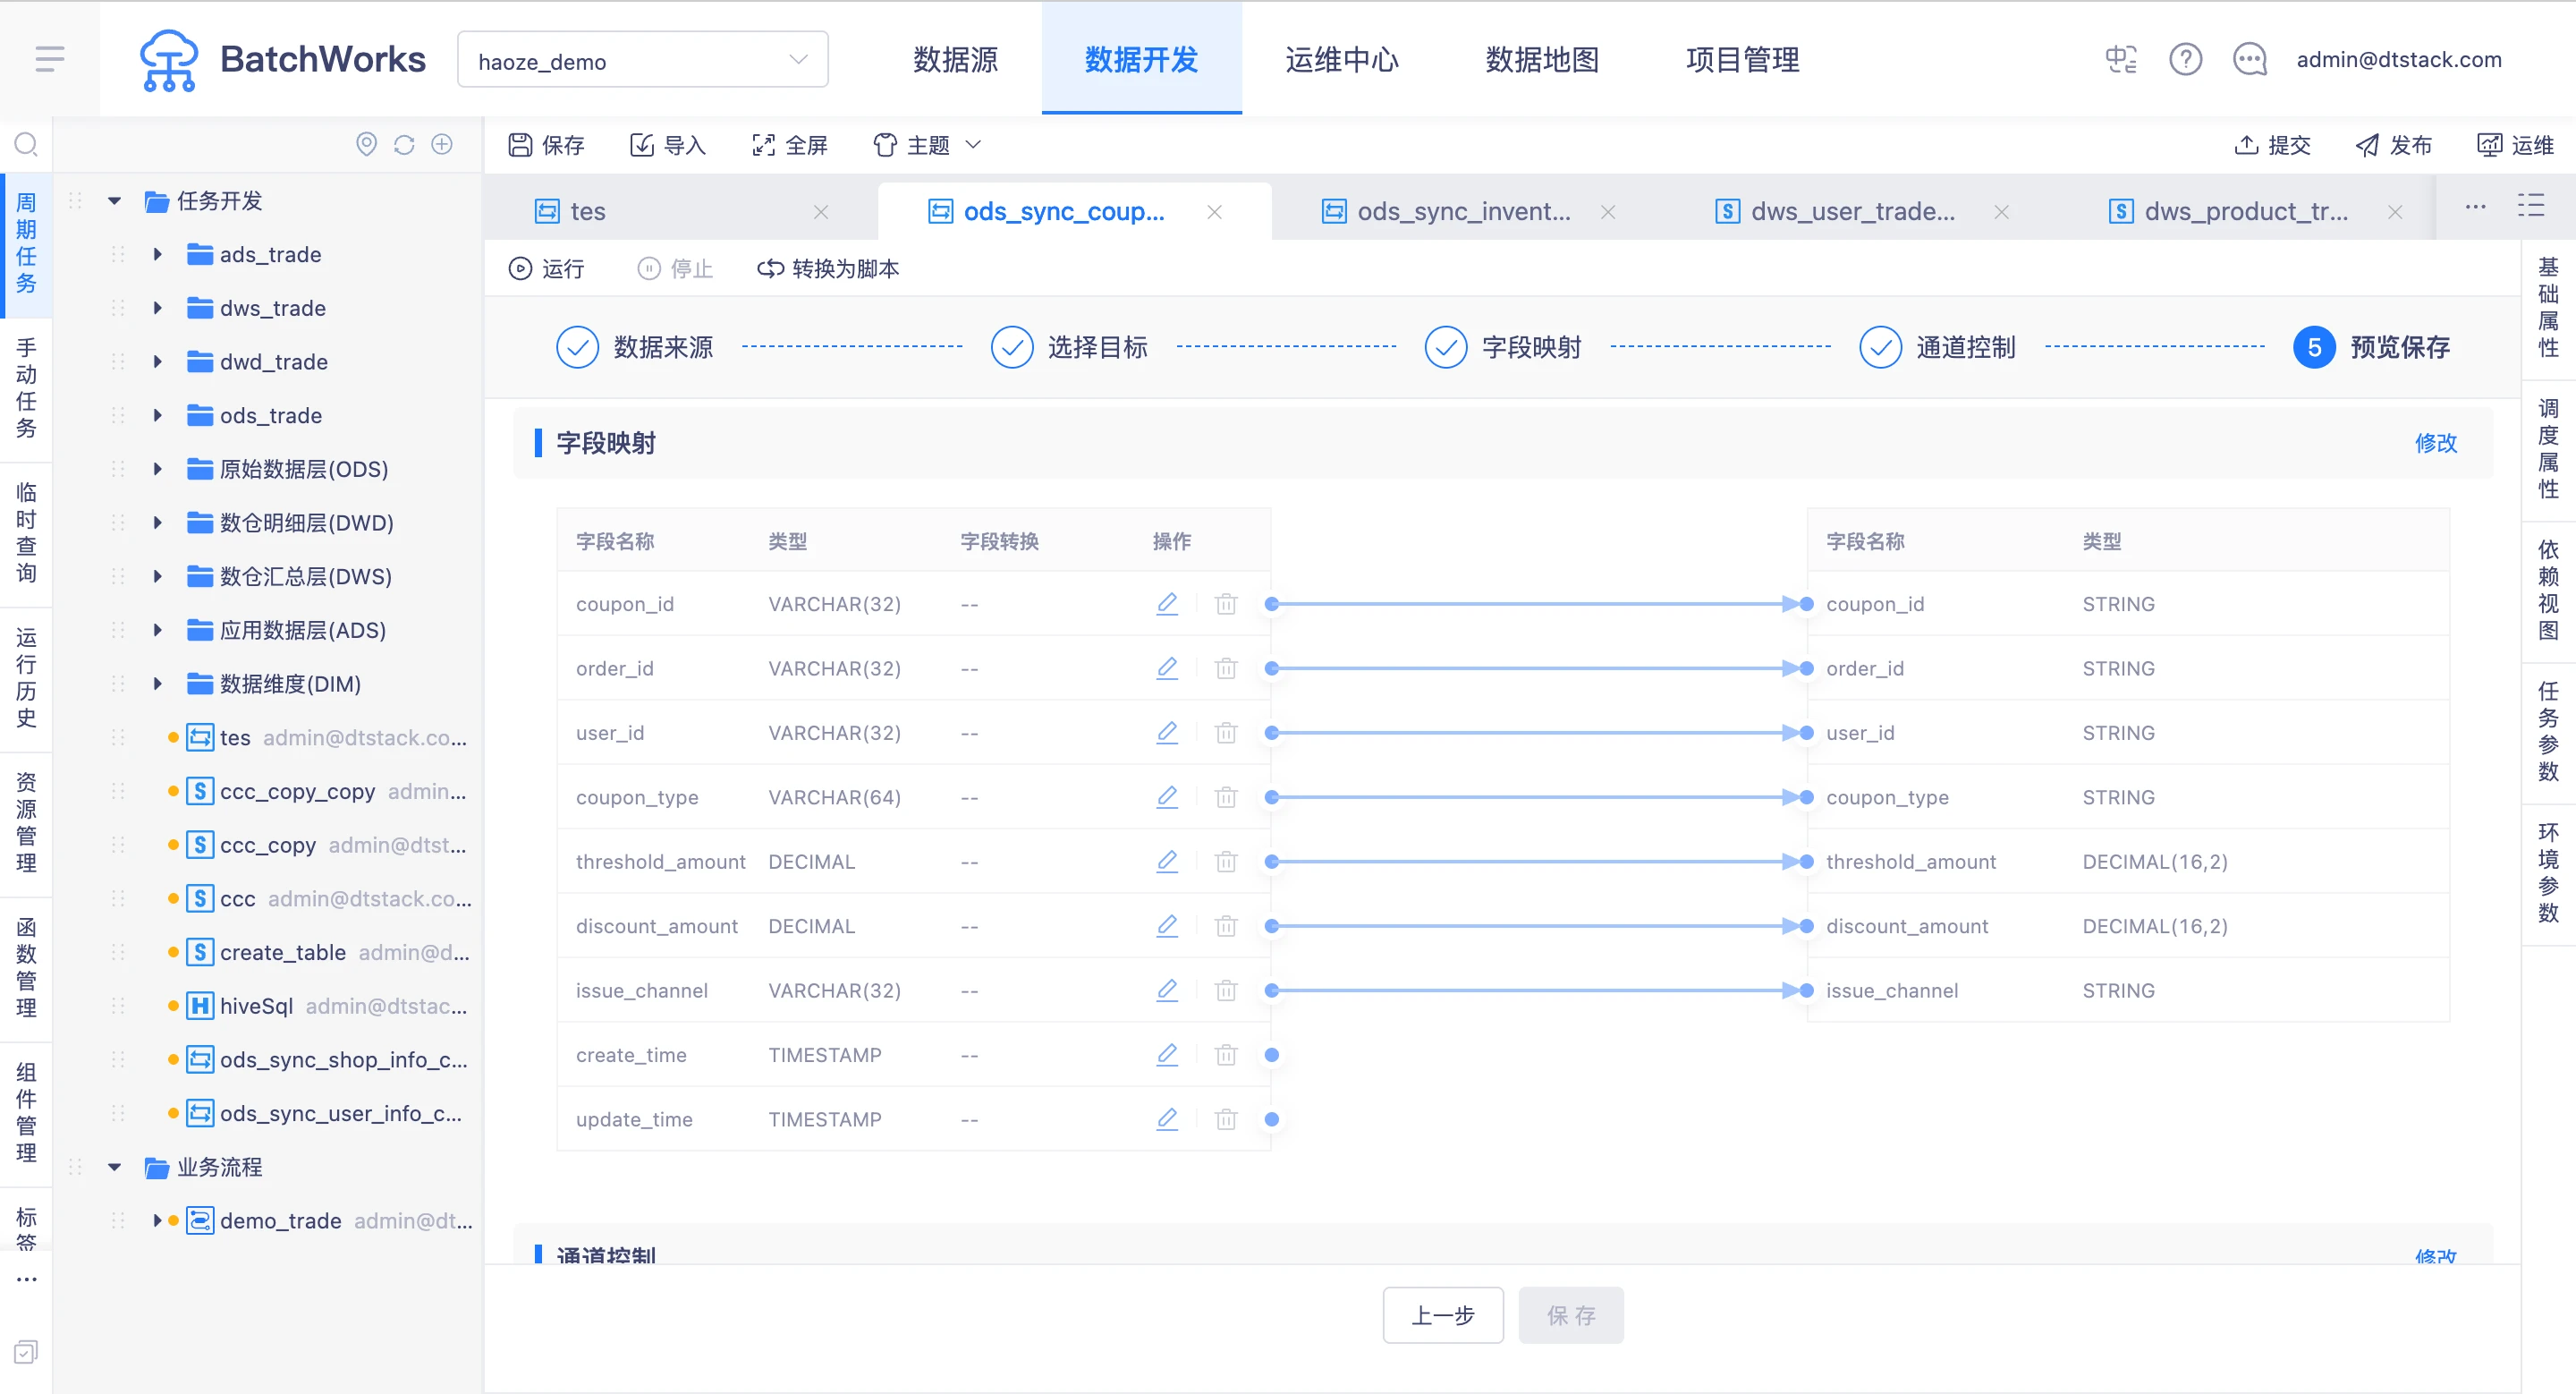Open the chat feedback icon

coord(2250,60)
